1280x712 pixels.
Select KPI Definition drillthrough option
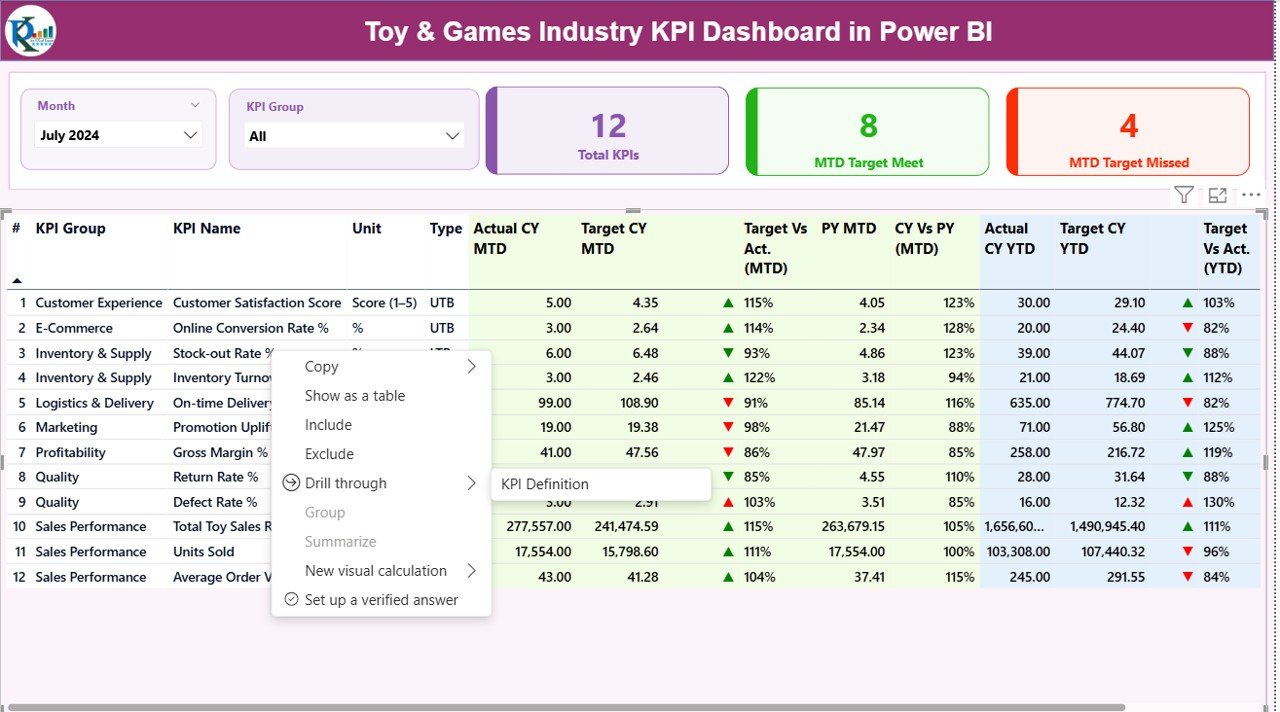point(546,483)
